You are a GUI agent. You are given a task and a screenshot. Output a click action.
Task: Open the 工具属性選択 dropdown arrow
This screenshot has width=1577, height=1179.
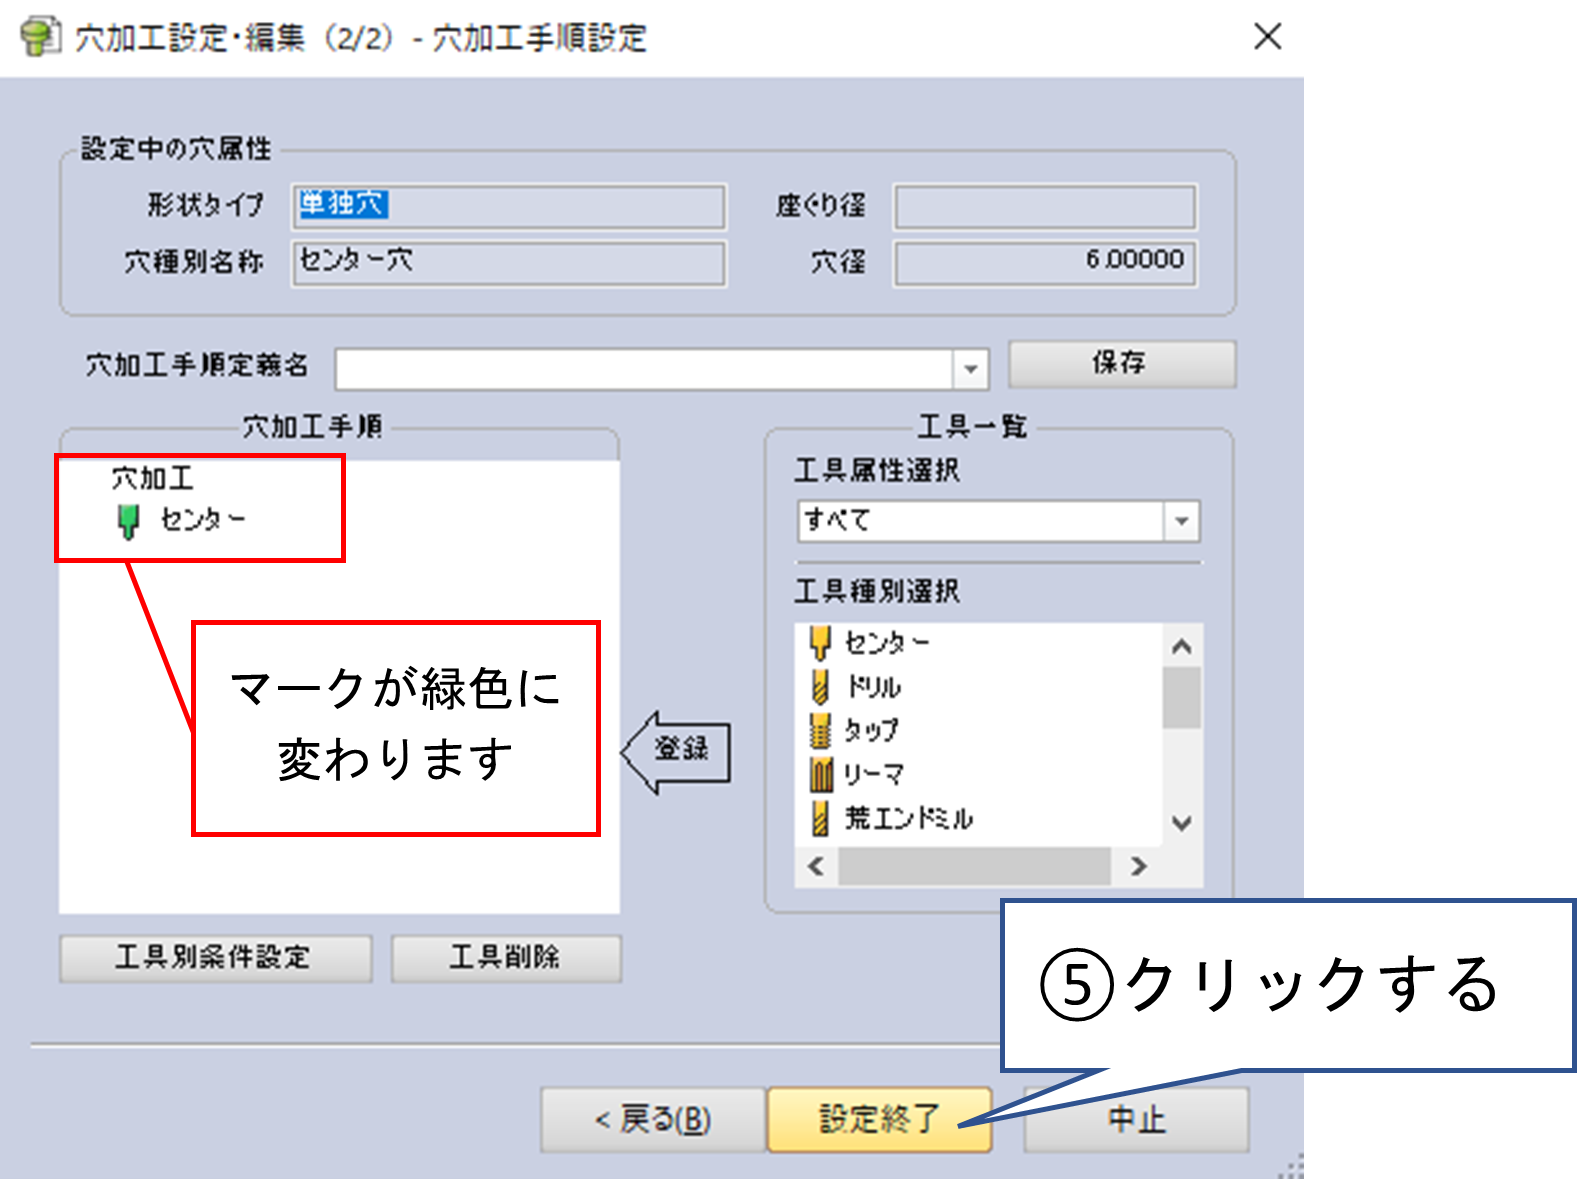[x=1181, y=521]
